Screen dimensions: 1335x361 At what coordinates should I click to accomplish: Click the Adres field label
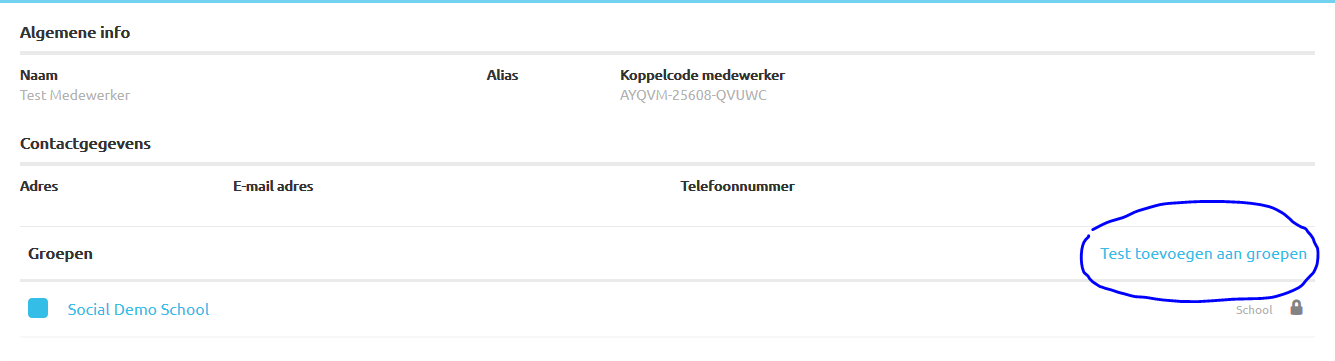pyautogui.click(x=39, y=186)
